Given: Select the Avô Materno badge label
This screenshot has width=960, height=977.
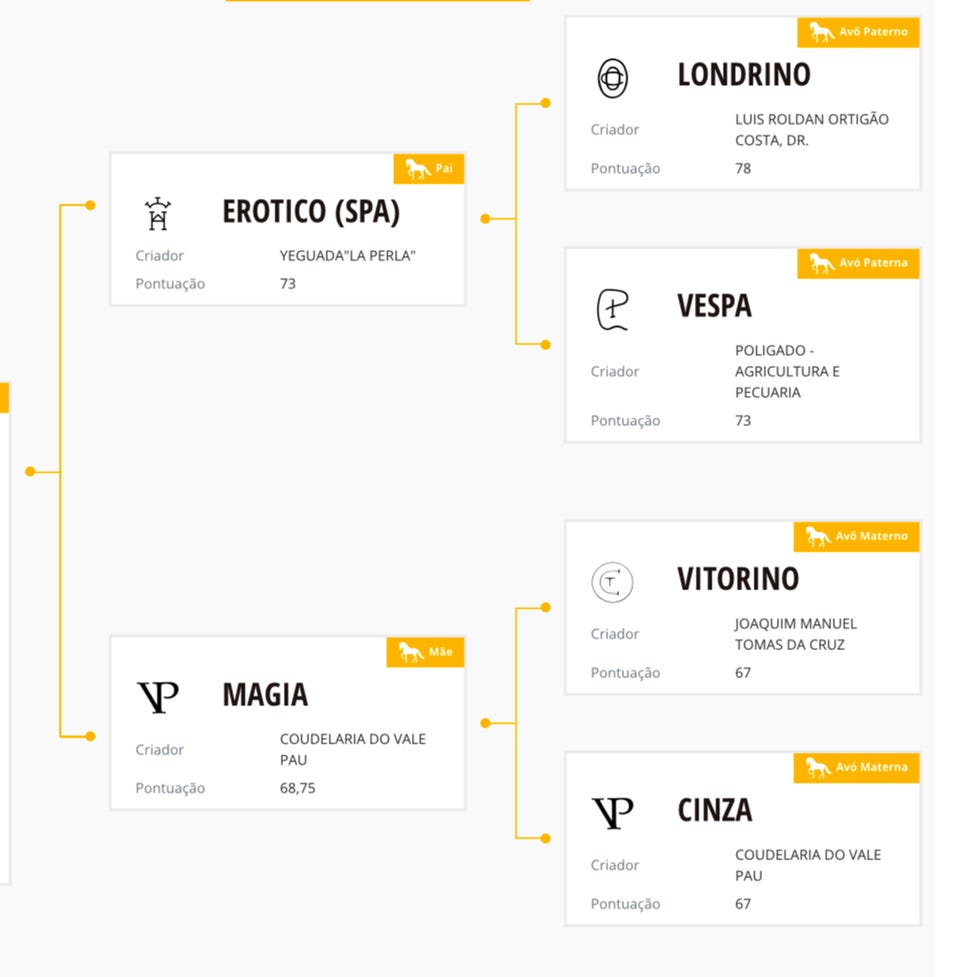Looking at the screenshot, I should pos(872,536).
